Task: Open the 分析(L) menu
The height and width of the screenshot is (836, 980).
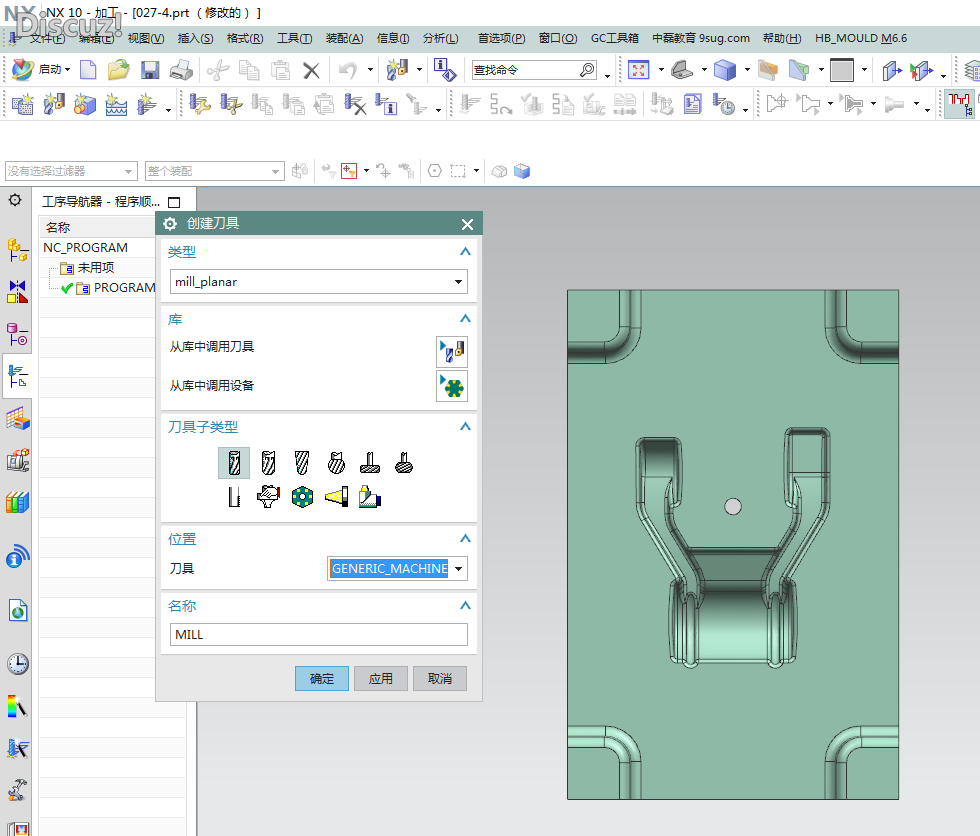Action: (441, 38)
